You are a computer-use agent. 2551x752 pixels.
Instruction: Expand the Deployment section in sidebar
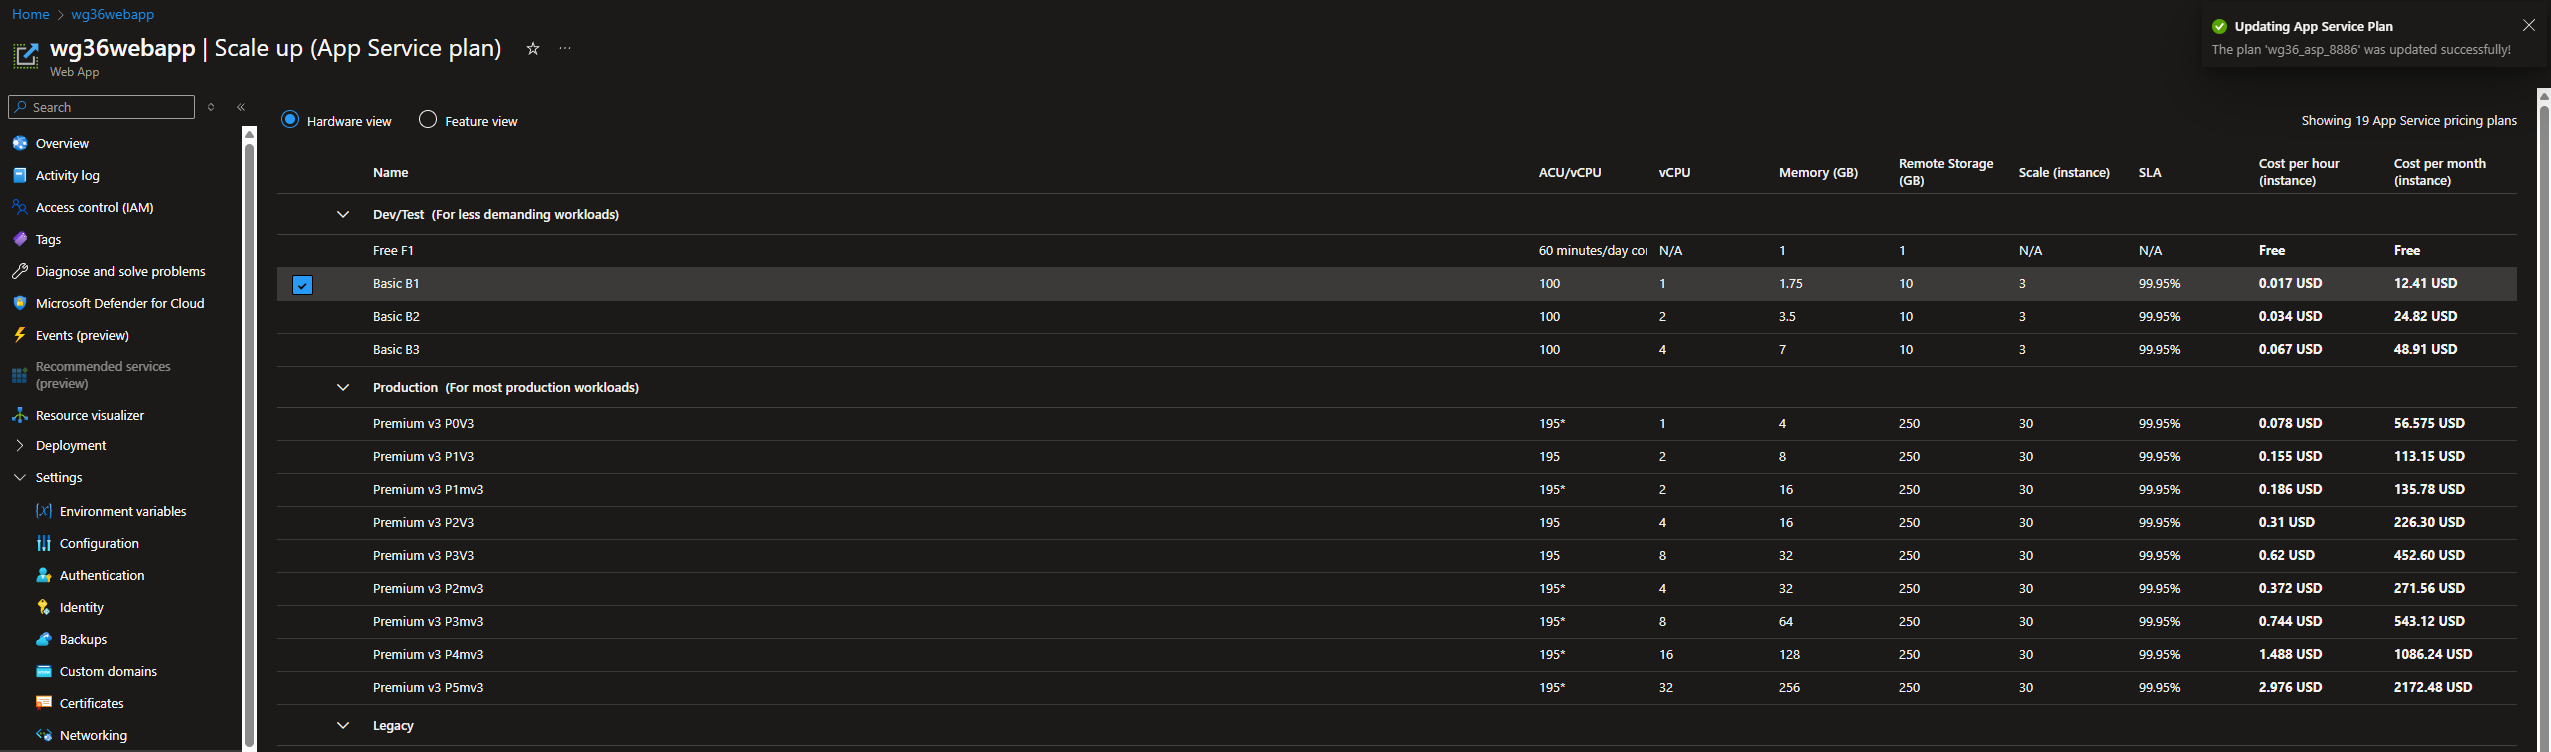point(20,445)
